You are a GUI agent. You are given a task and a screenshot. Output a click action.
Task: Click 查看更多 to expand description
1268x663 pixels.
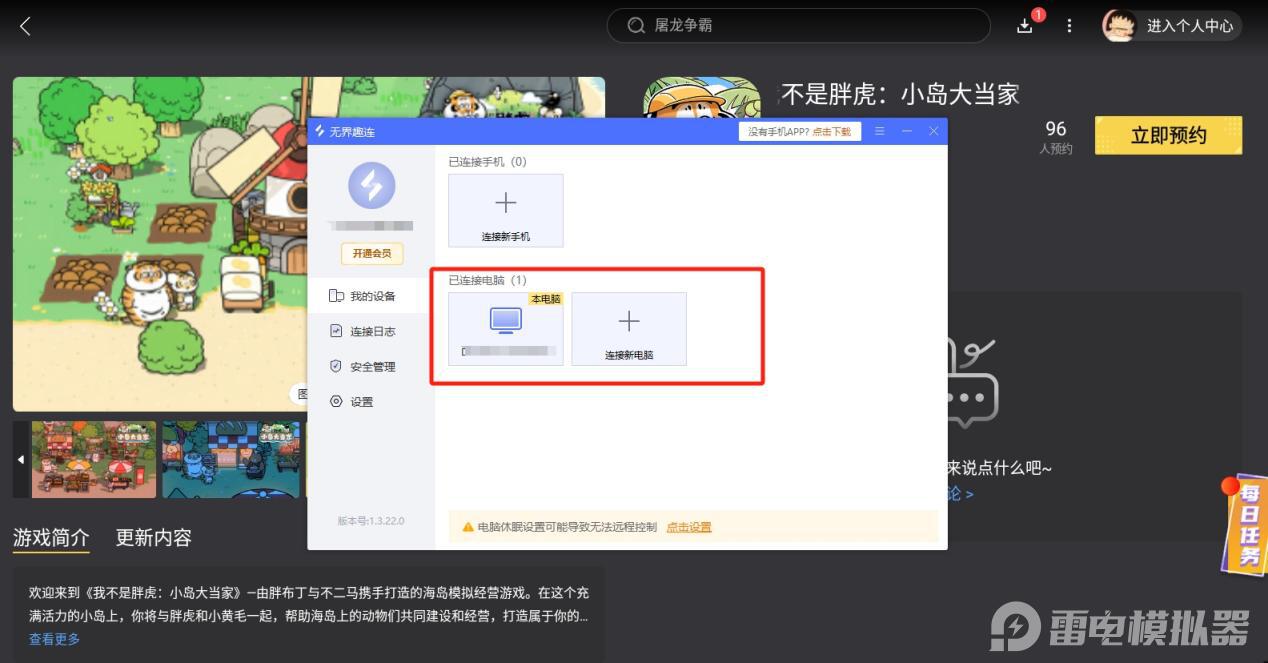54,639
